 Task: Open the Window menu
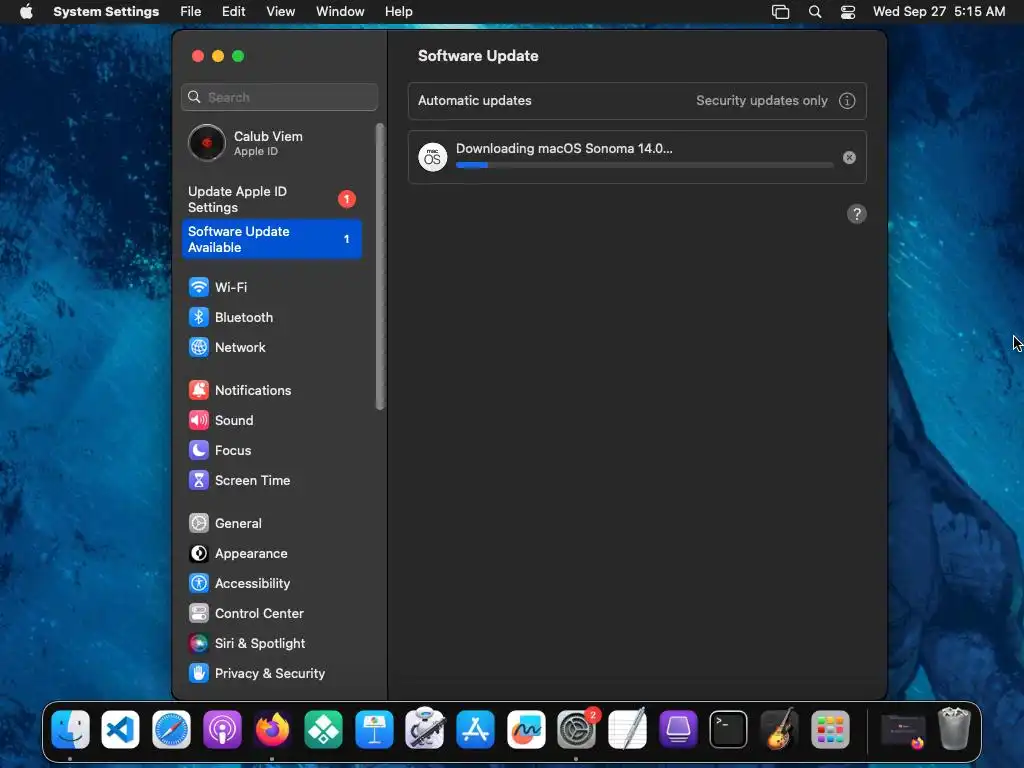[340, 12]
